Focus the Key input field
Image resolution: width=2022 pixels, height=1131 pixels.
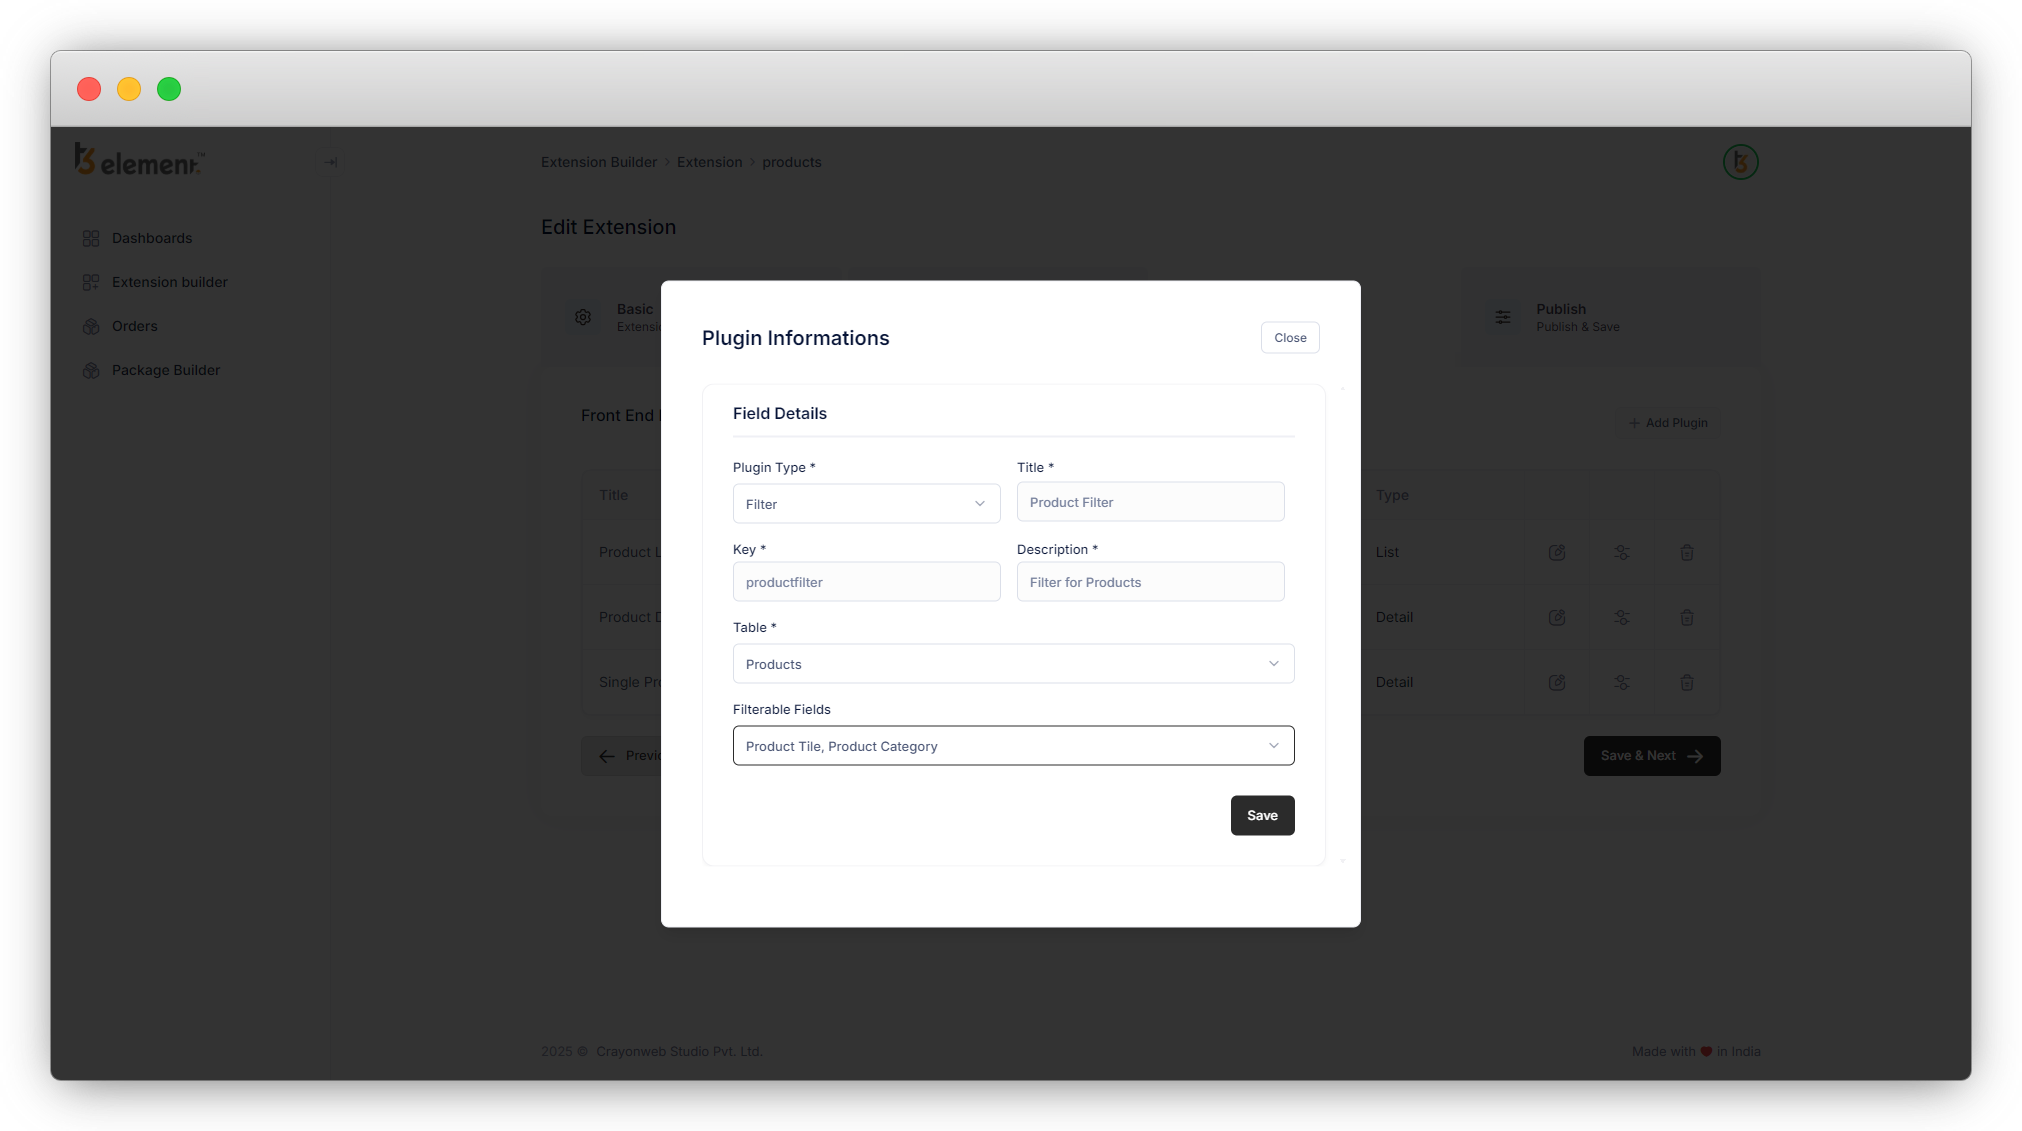point(866,582)
